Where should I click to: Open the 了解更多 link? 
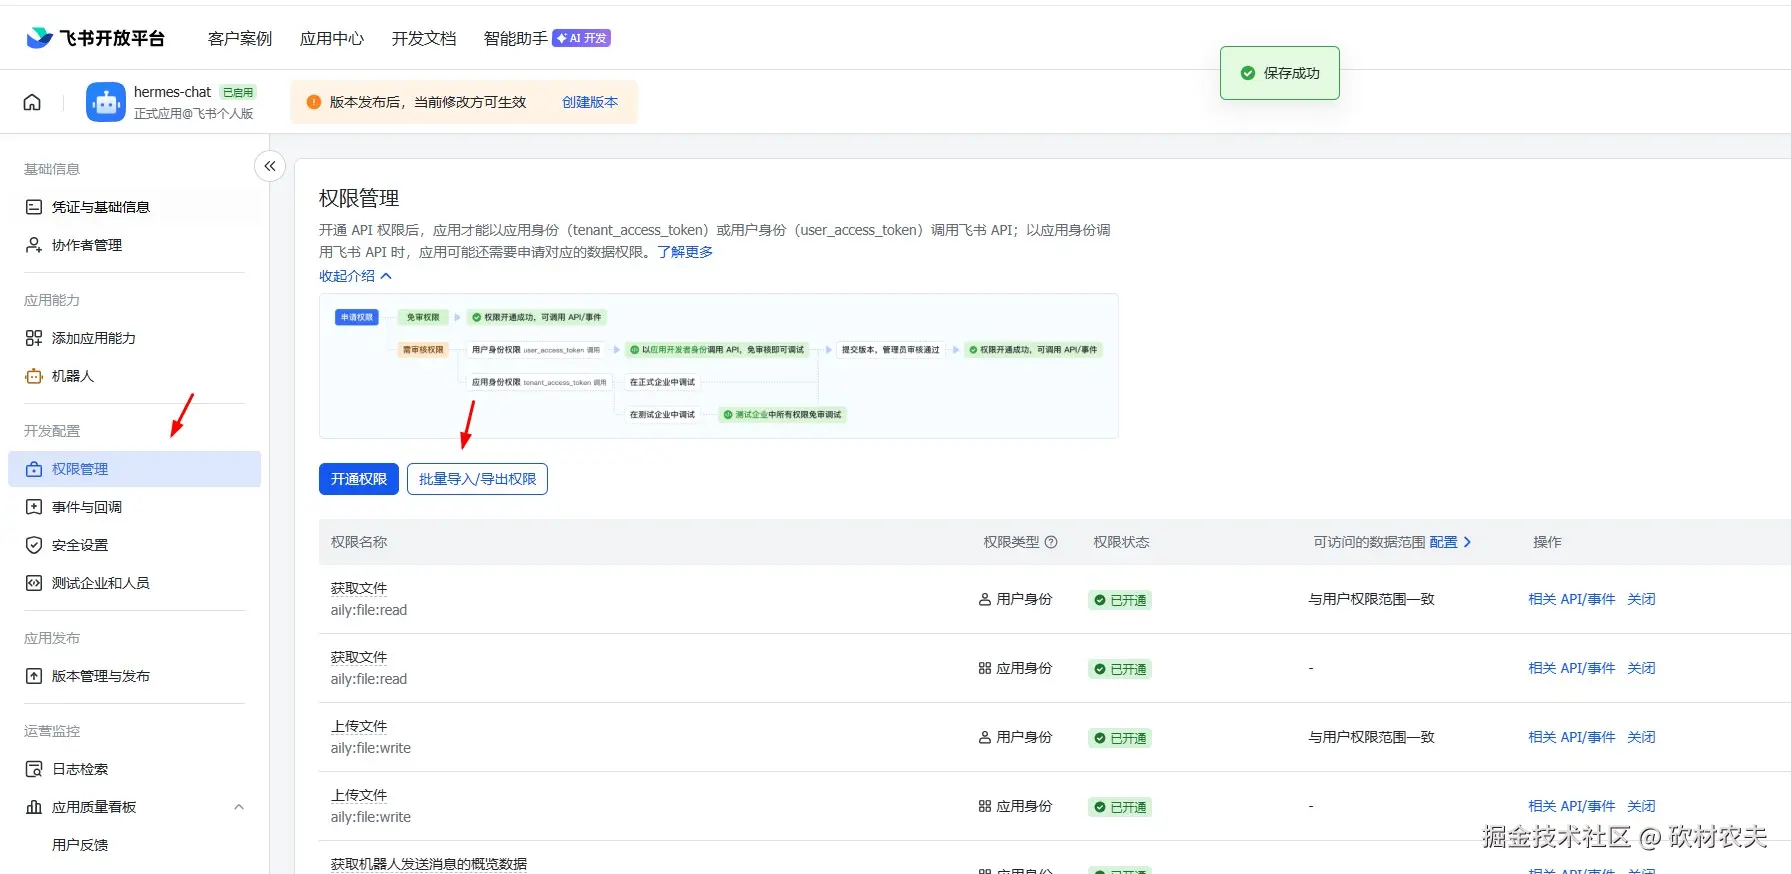685,252
